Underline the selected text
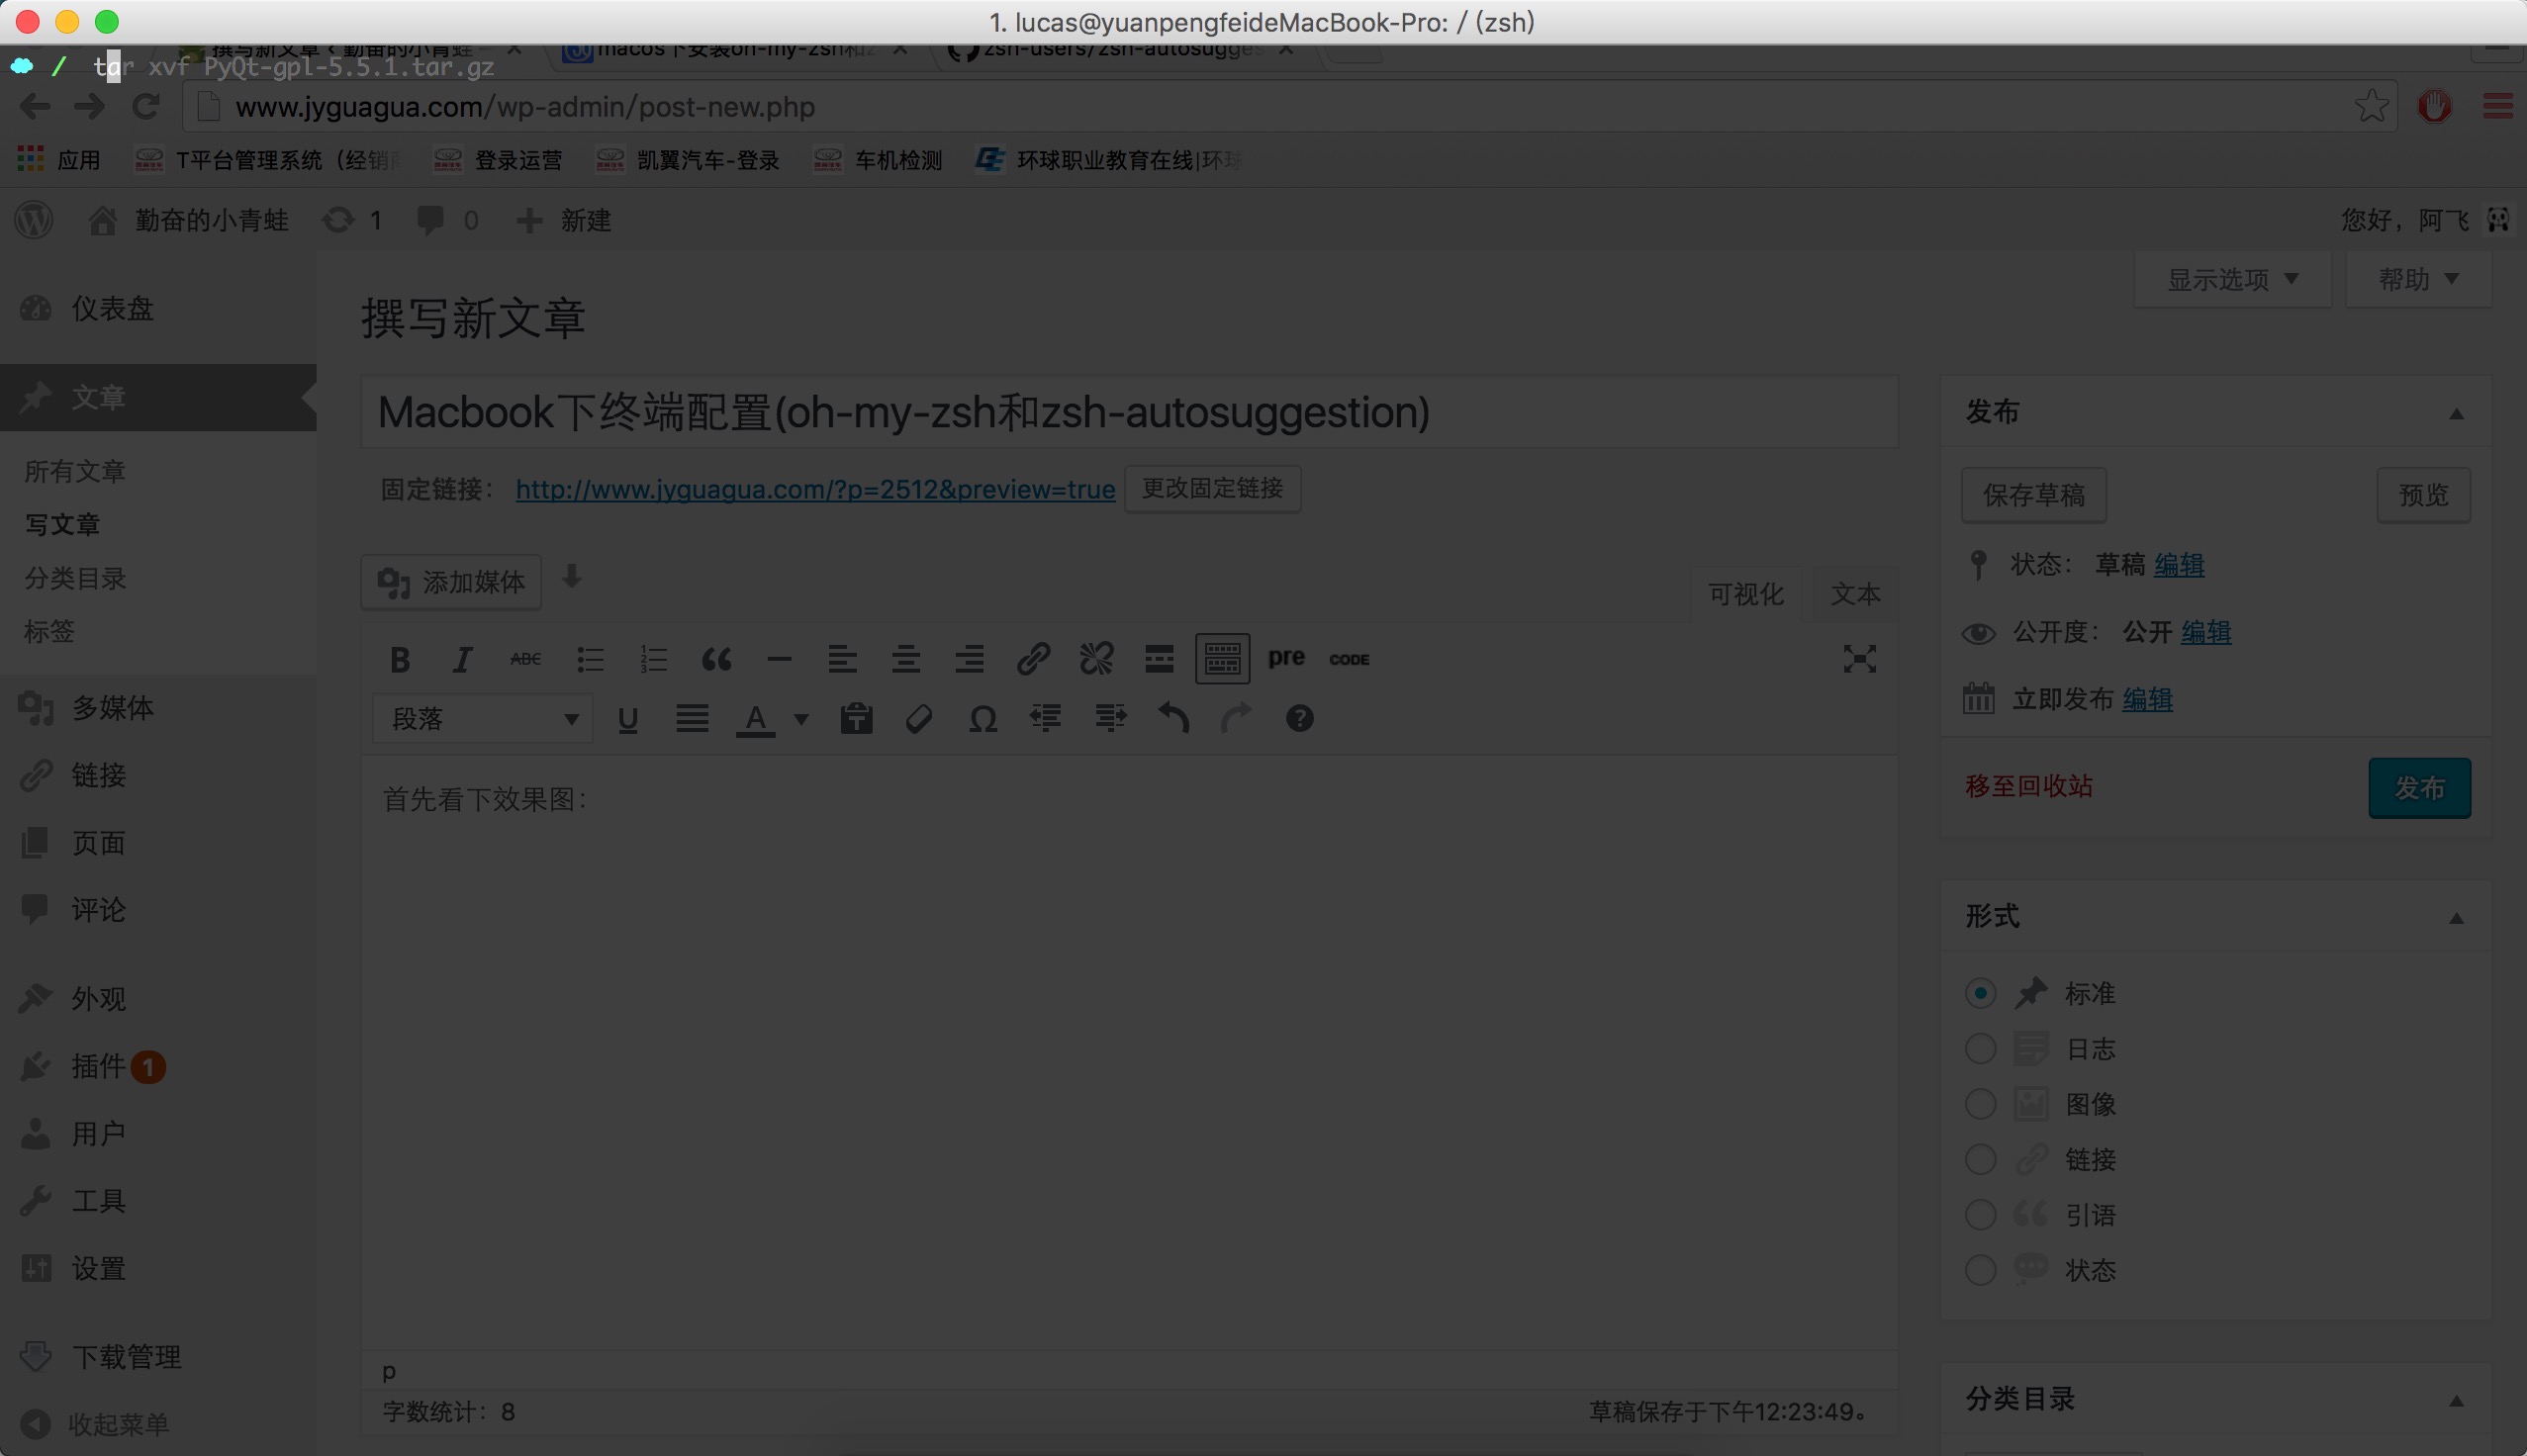Image resolution: width=2527 pixels, height=1456 pixels. point(628,719)
